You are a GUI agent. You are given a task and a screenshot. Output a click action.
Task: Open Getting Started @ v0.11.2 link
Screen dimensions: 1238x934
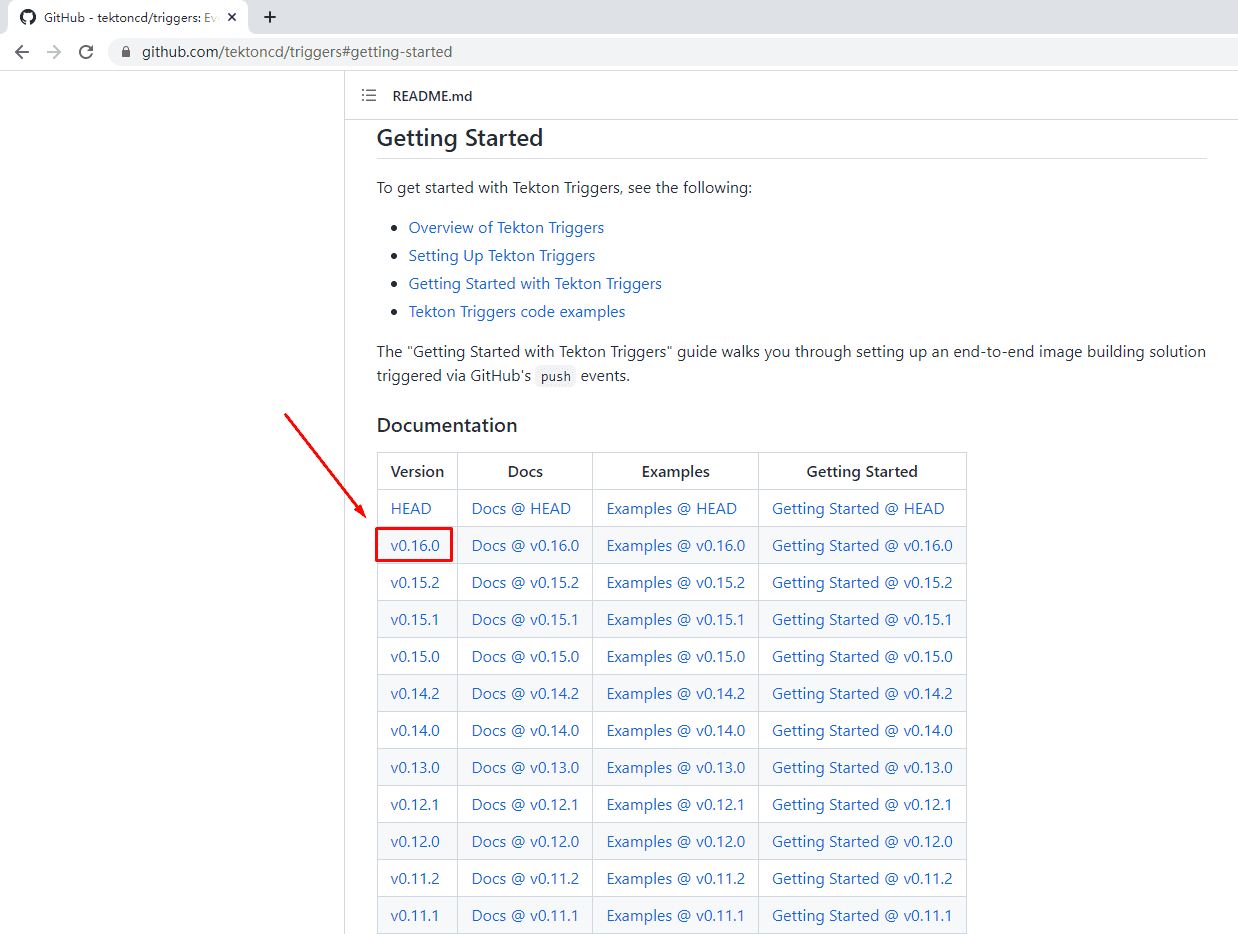(x=862, y=879)
